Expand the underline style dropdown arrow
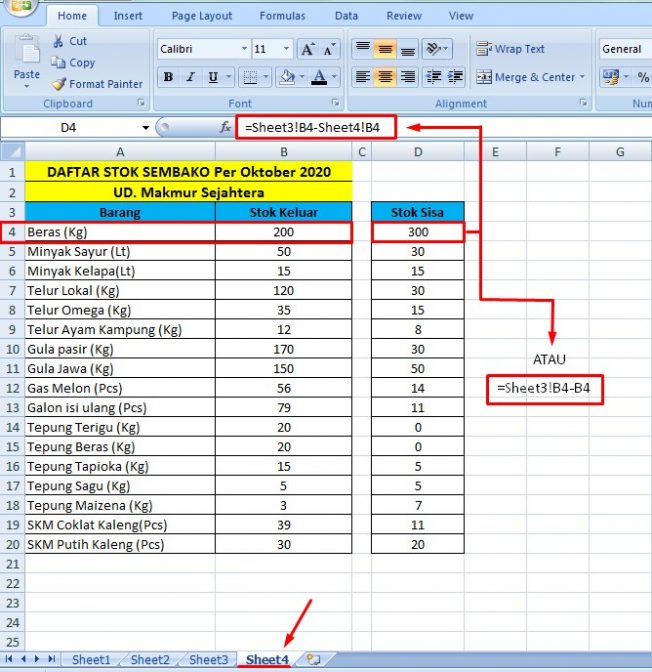Screen dimensions: 652x672 click(x=229, y=77)
